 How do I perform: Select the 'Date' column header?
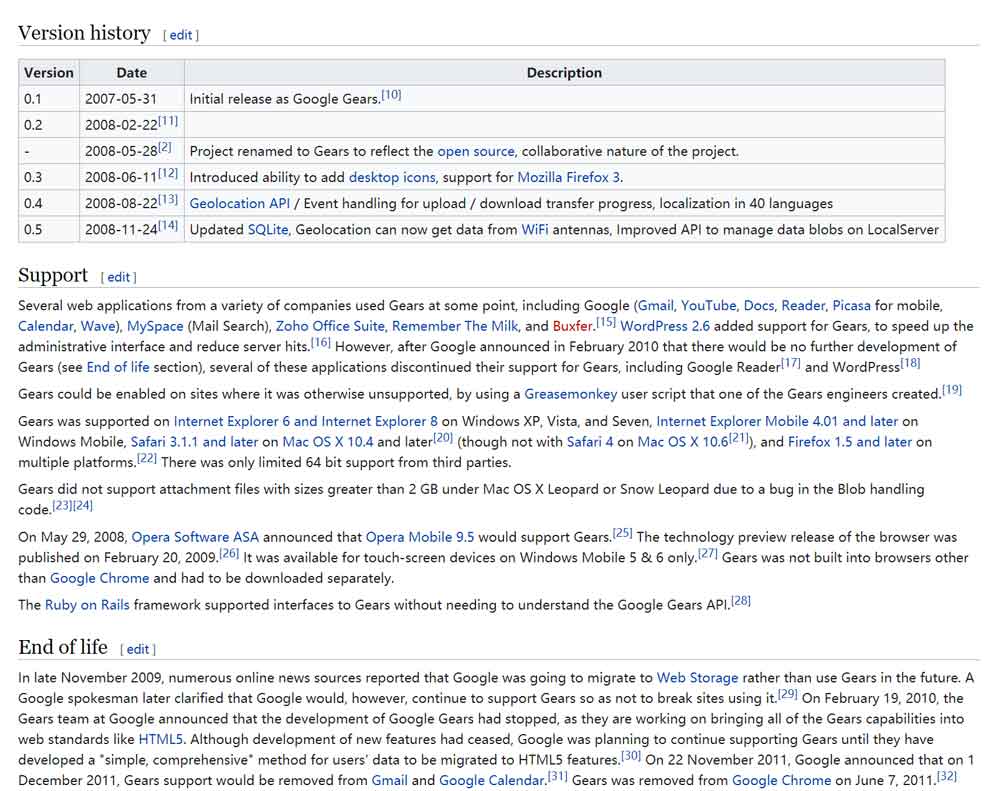tap(132, 73)
